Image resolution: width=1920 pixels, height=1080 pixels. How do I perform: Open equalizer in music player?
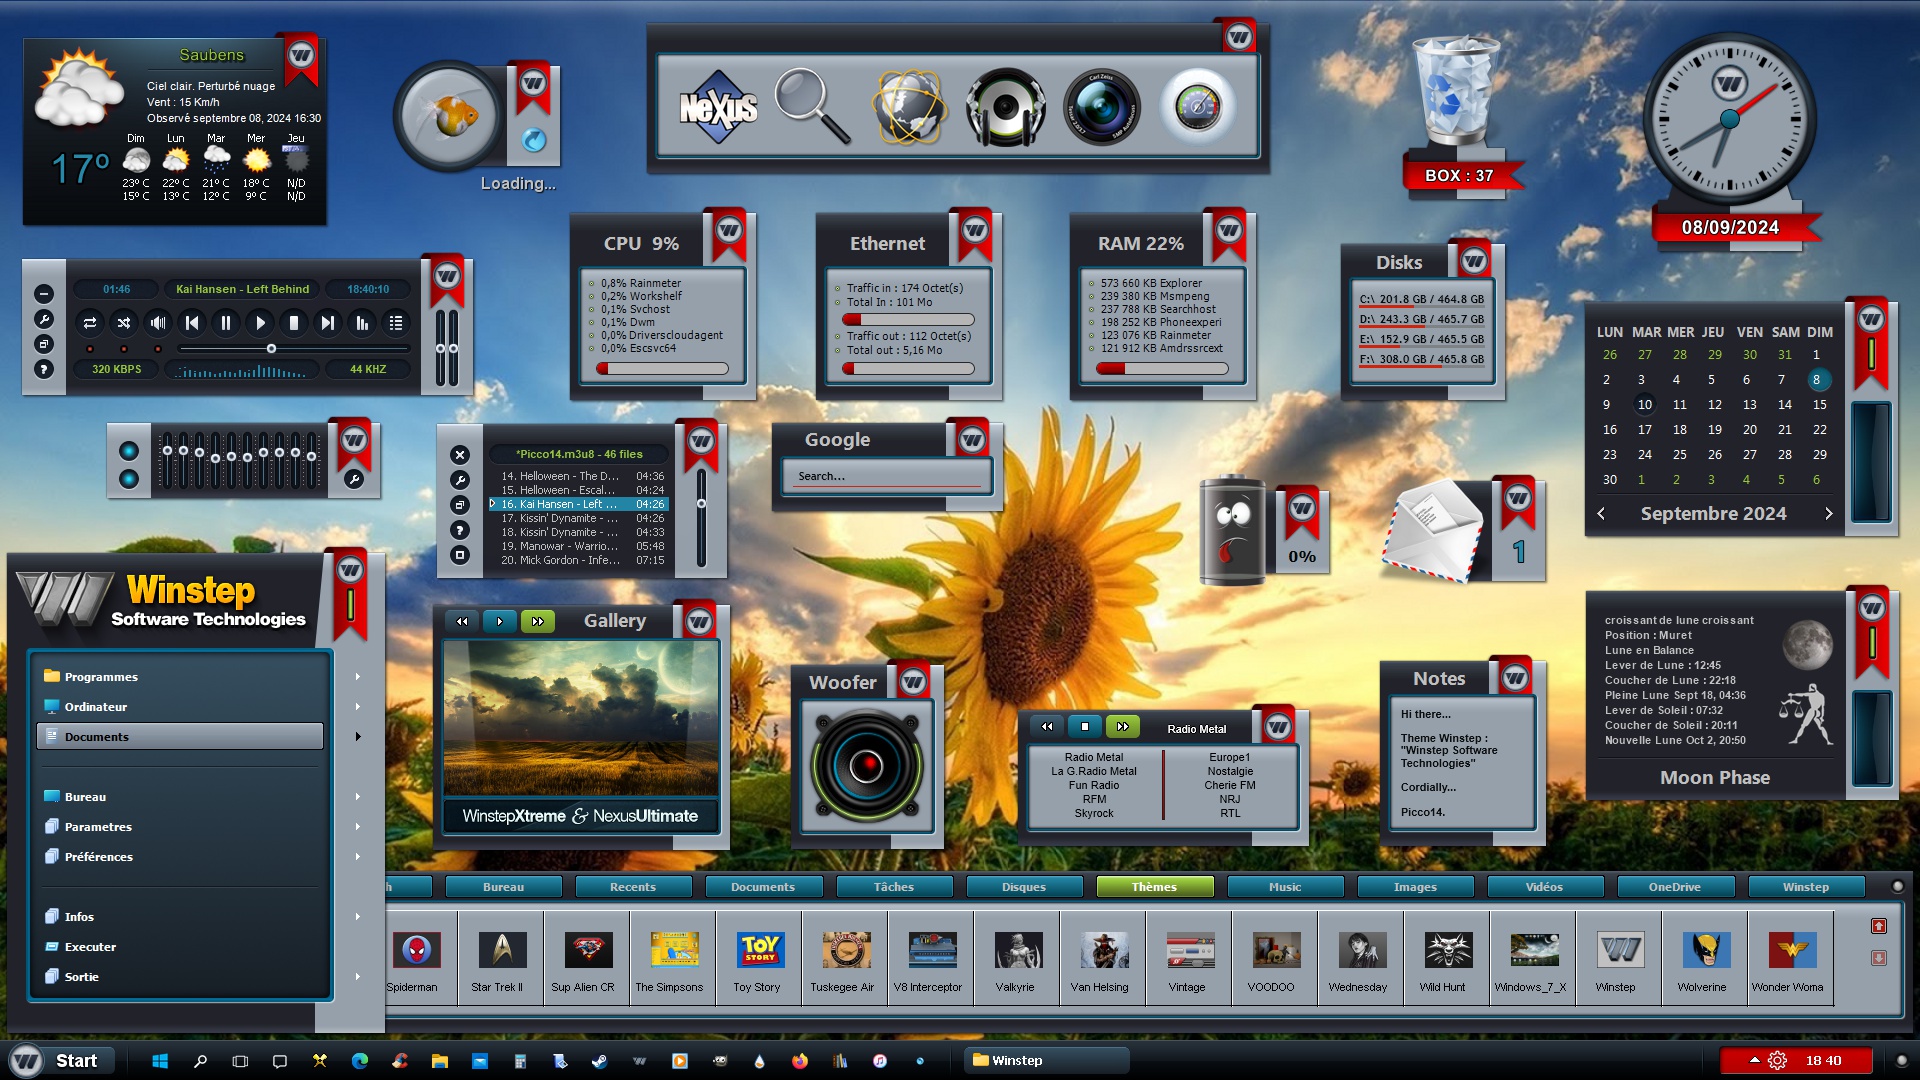point(362,323)
